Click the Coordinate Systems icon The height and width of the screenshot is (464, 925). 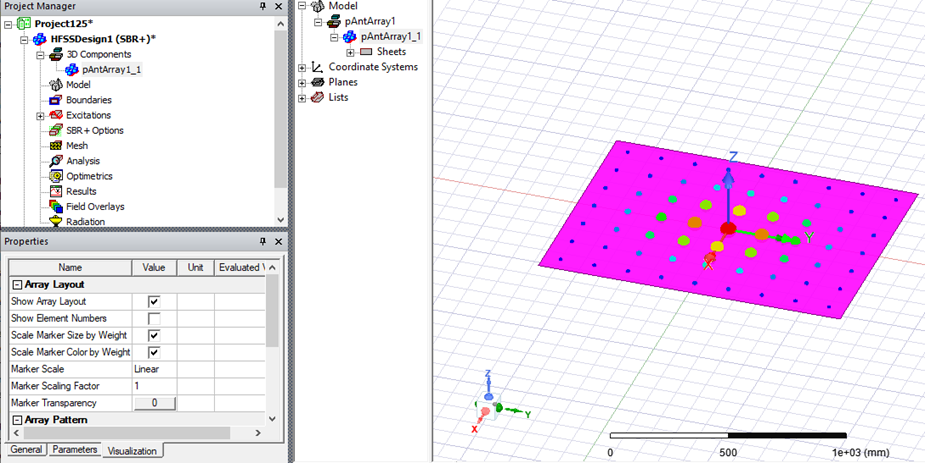click(x=318, y=67)
